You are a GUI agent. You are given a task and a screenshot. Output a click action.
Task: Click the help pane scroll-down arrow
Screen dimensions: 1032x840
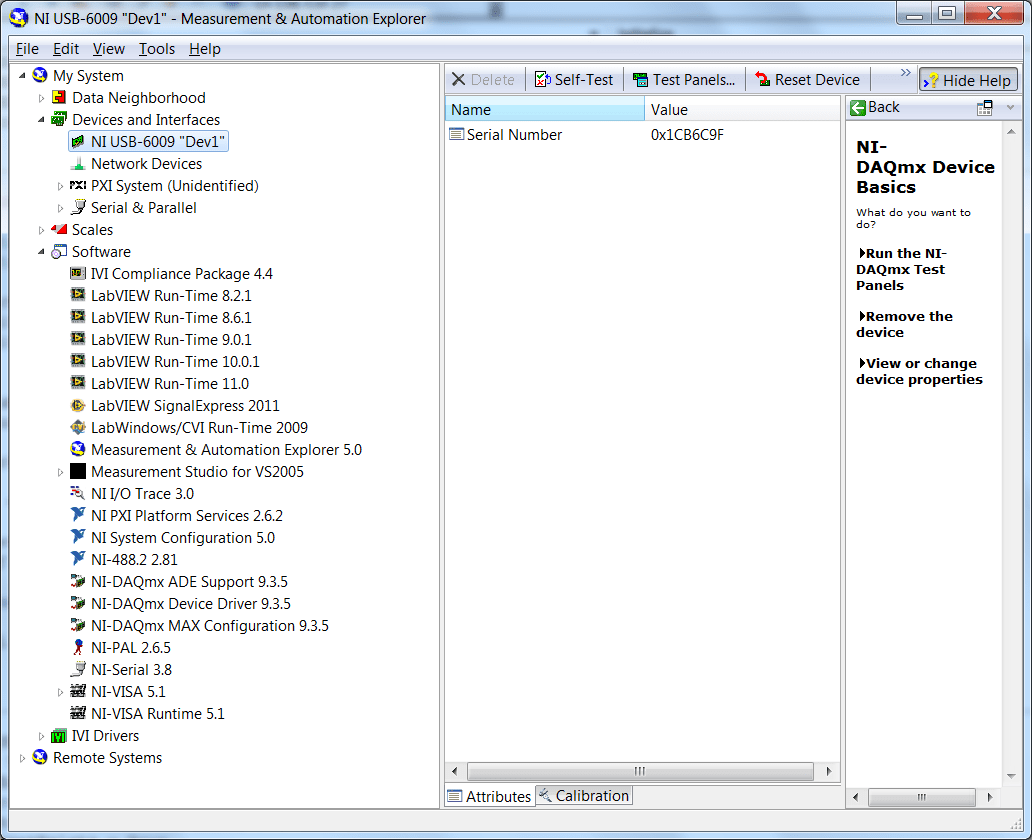[x=1011, y=776]
